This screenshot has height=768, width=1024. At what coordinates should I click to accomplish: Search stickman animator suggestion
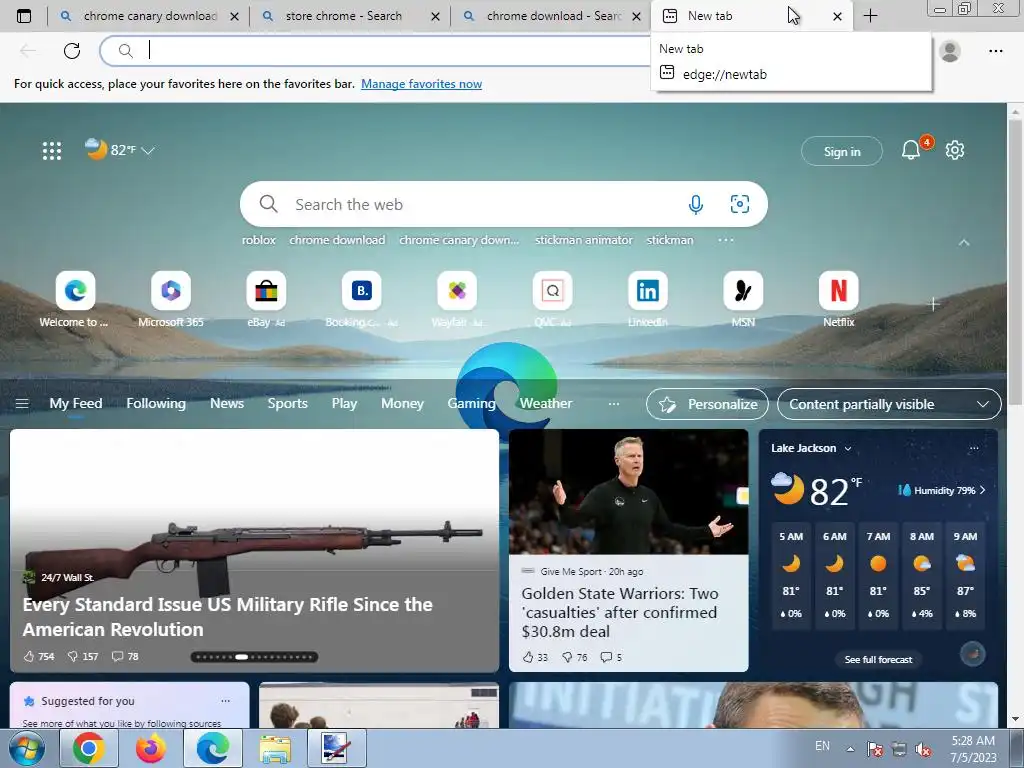[584, 240]
